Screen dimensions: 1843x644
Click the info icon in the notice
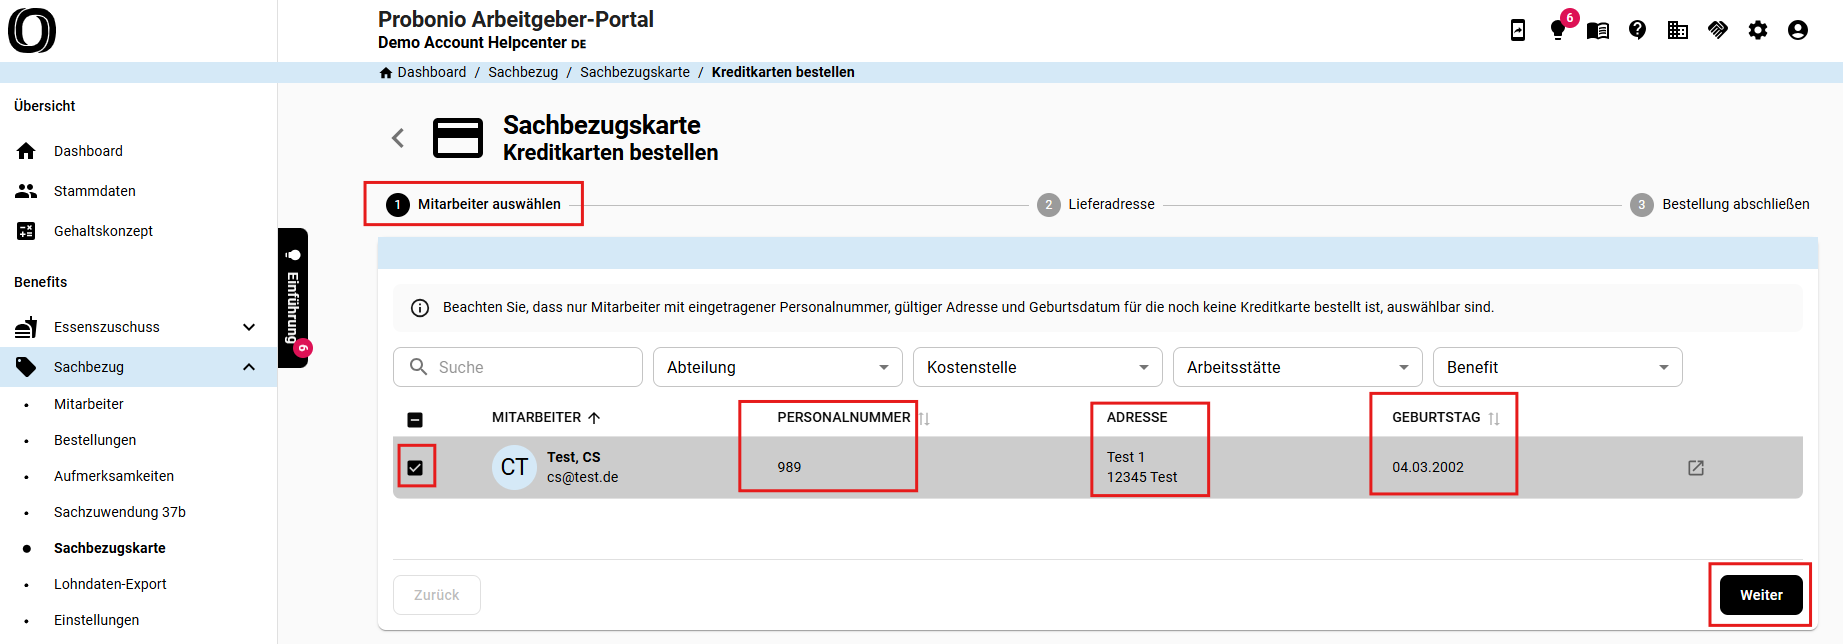coord(420,308)
